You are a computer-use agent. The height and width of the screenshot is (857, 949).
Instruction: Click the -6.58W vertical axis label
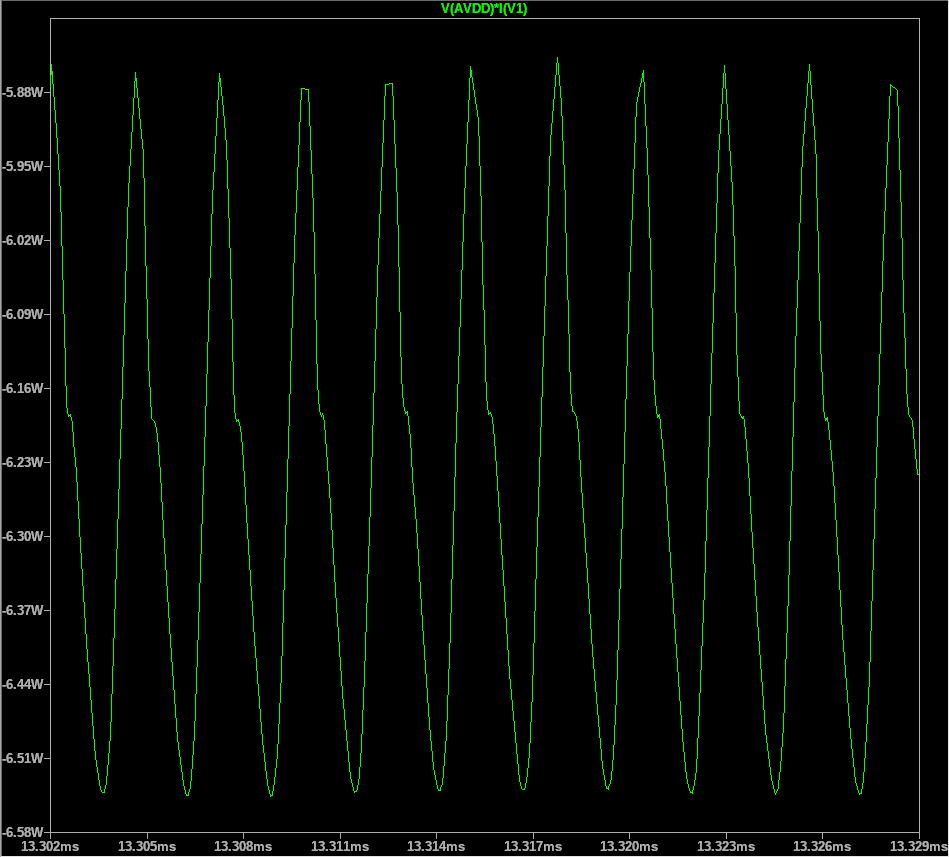pyautogui.click(x=23, y=832)
